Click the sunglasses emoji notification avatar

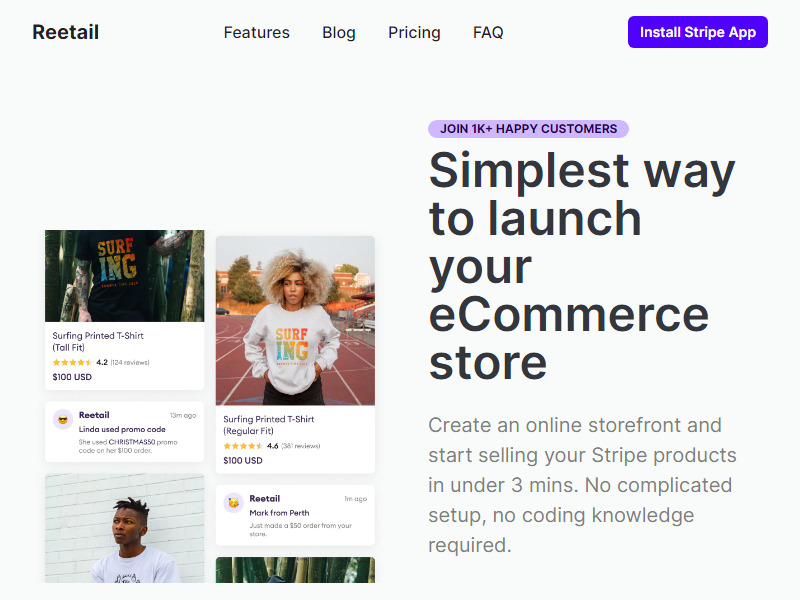(63, 419)
